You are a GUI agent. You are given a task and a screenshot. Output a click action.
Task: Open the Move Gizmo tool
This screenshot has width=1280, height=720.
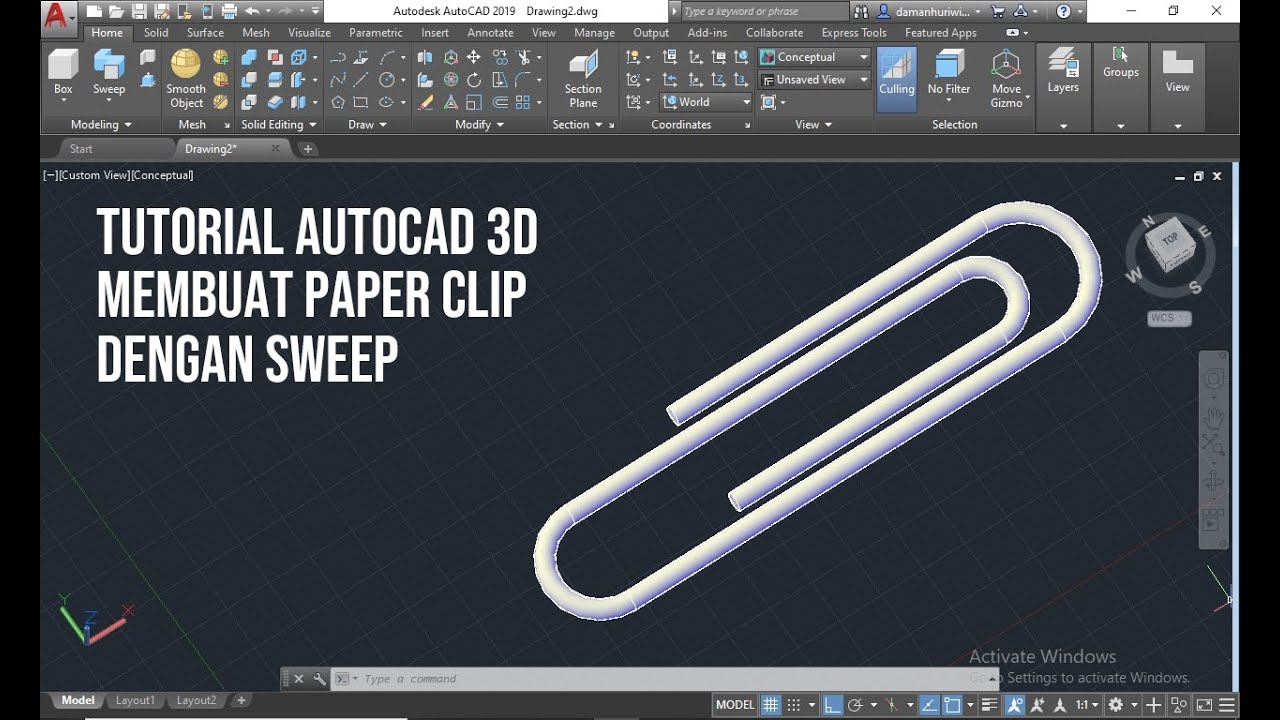click(1006, 79)
